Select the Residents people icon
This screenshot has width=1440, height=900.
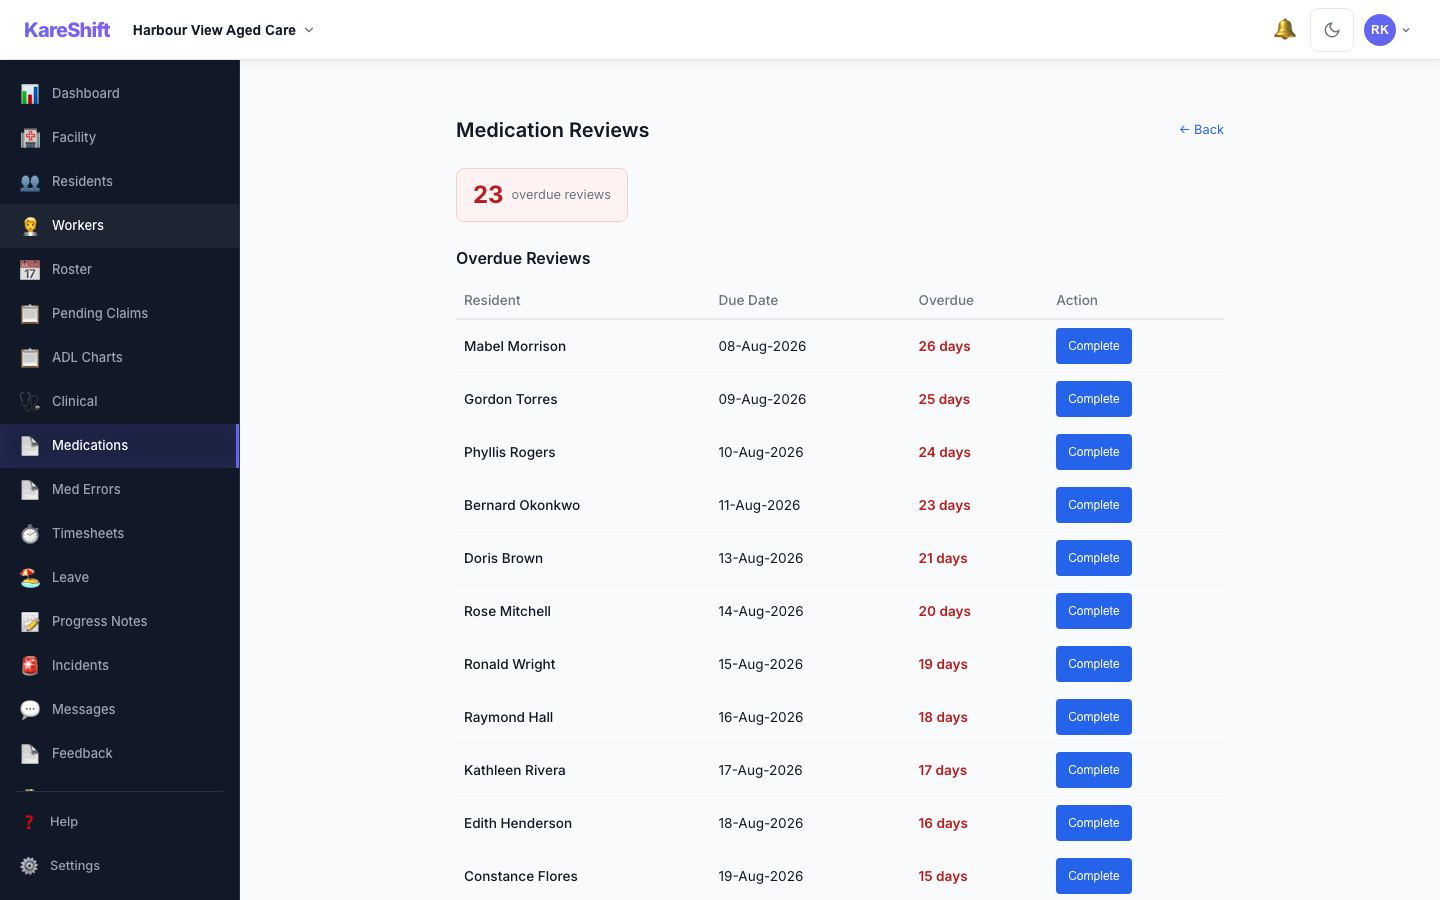(x=30, y=181)
